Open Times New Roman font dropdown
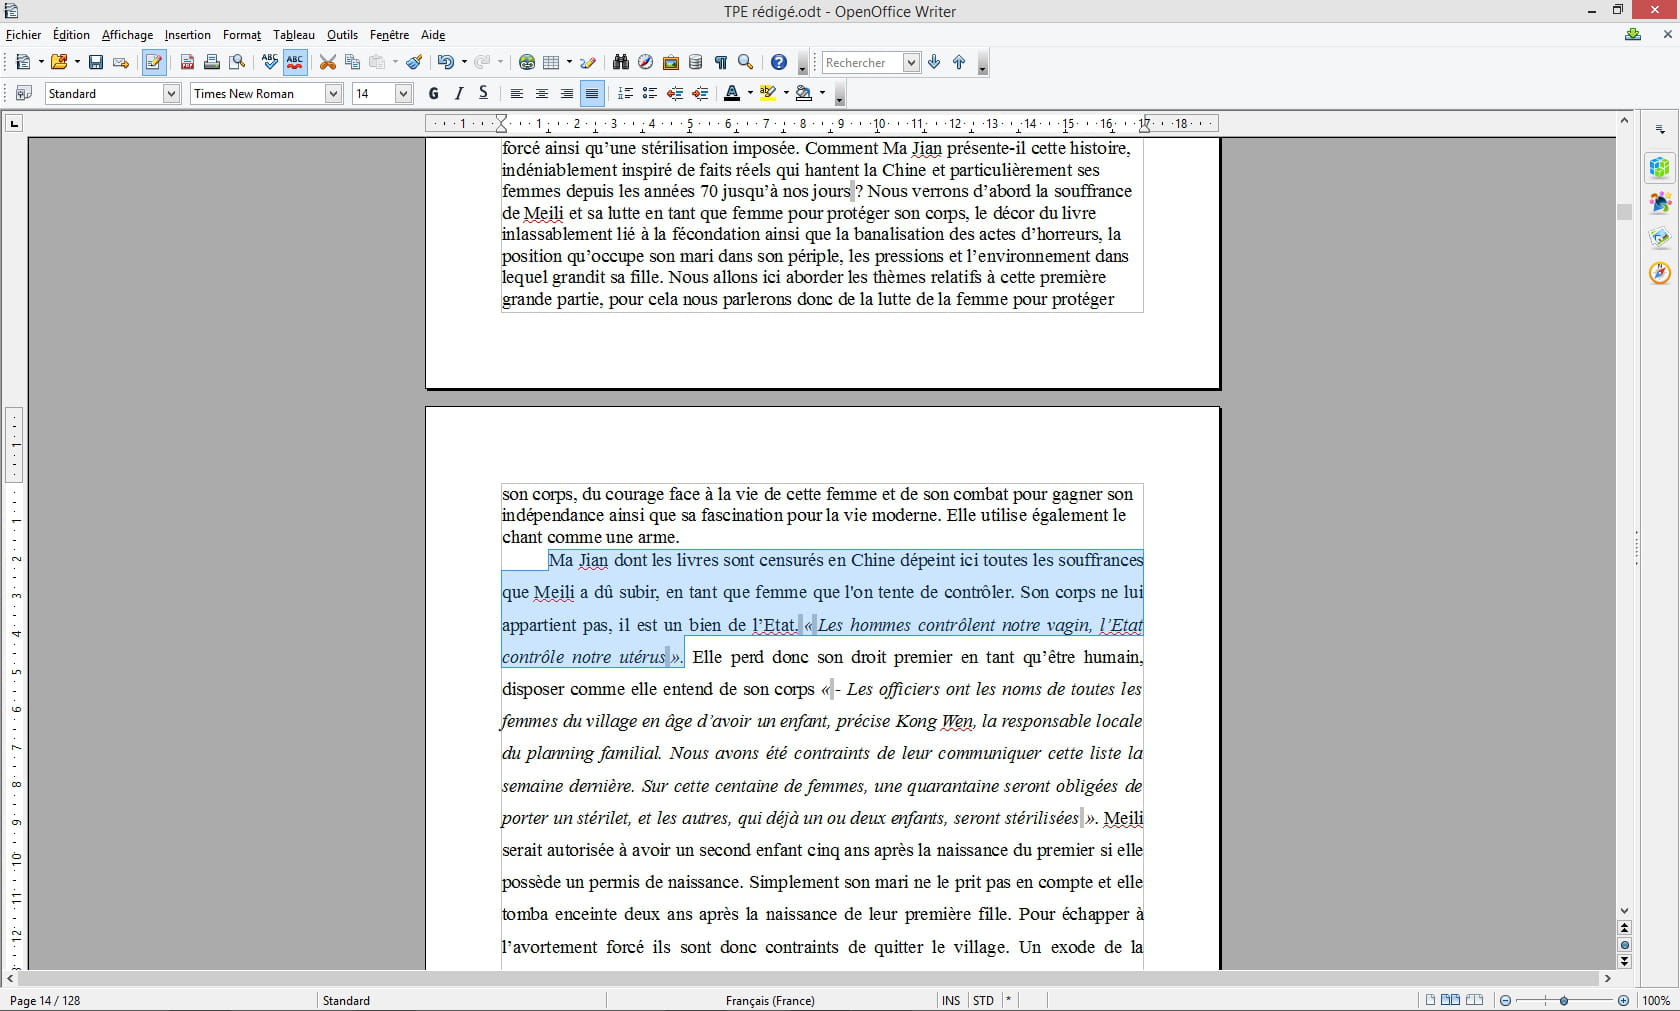1680x1011 pixels. pyautogui.click(x=334, y=94)
